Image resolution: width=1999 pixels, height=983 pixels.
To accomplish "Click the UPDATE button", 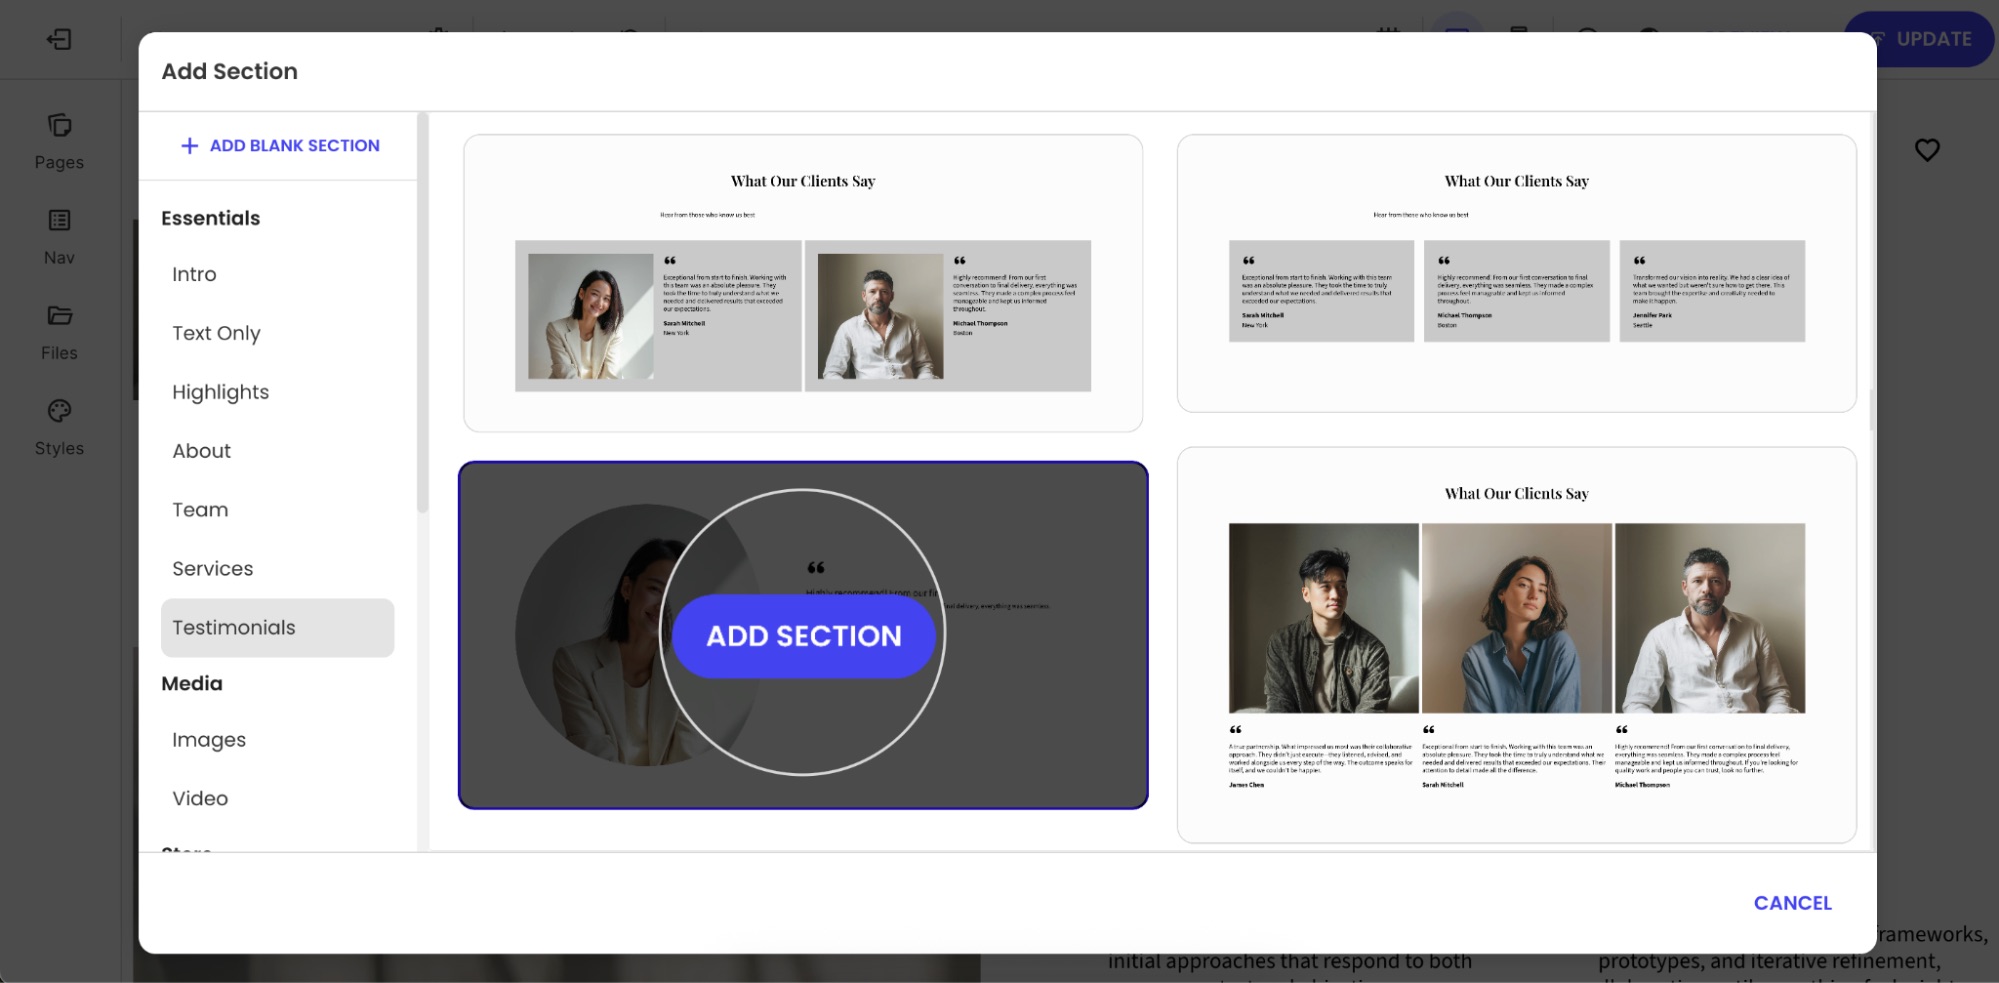I will click(1919, 39).
